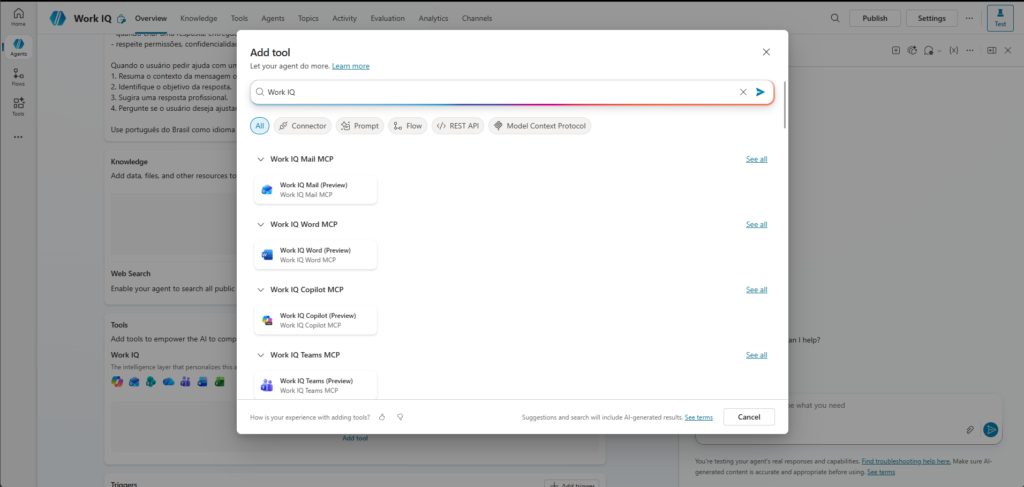Image resolution: width=1024 pixels, height=487 pixels.
Task: Click the Add tool dialog vertical scrollbar
Action: 784,104
